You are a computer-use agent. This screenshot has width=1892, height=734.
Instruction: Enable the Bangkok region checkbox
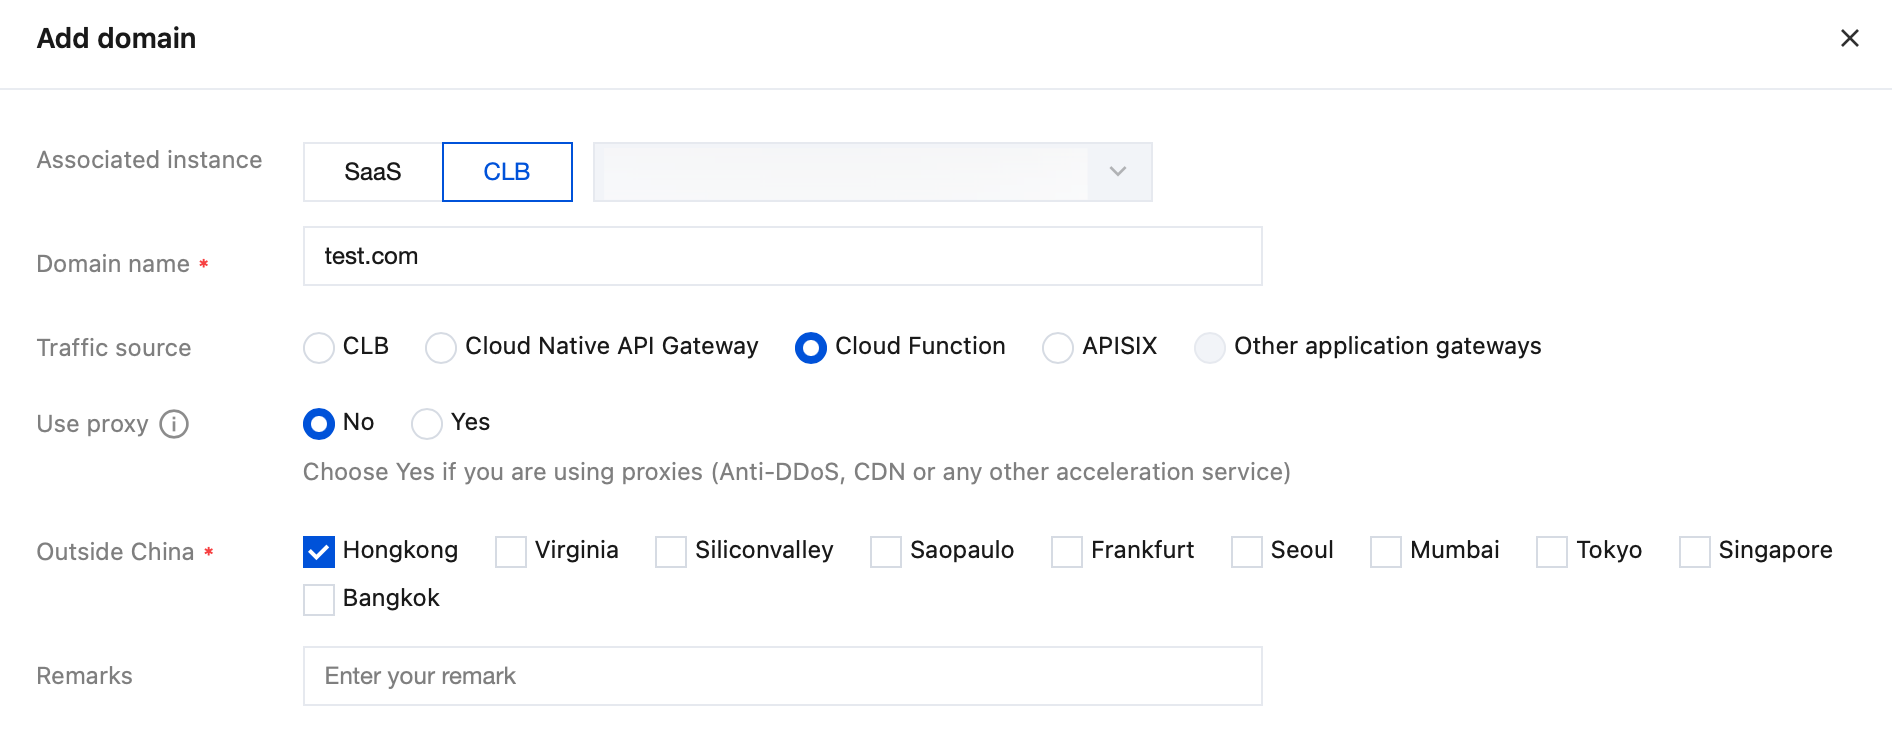click(x=319, y=600)
